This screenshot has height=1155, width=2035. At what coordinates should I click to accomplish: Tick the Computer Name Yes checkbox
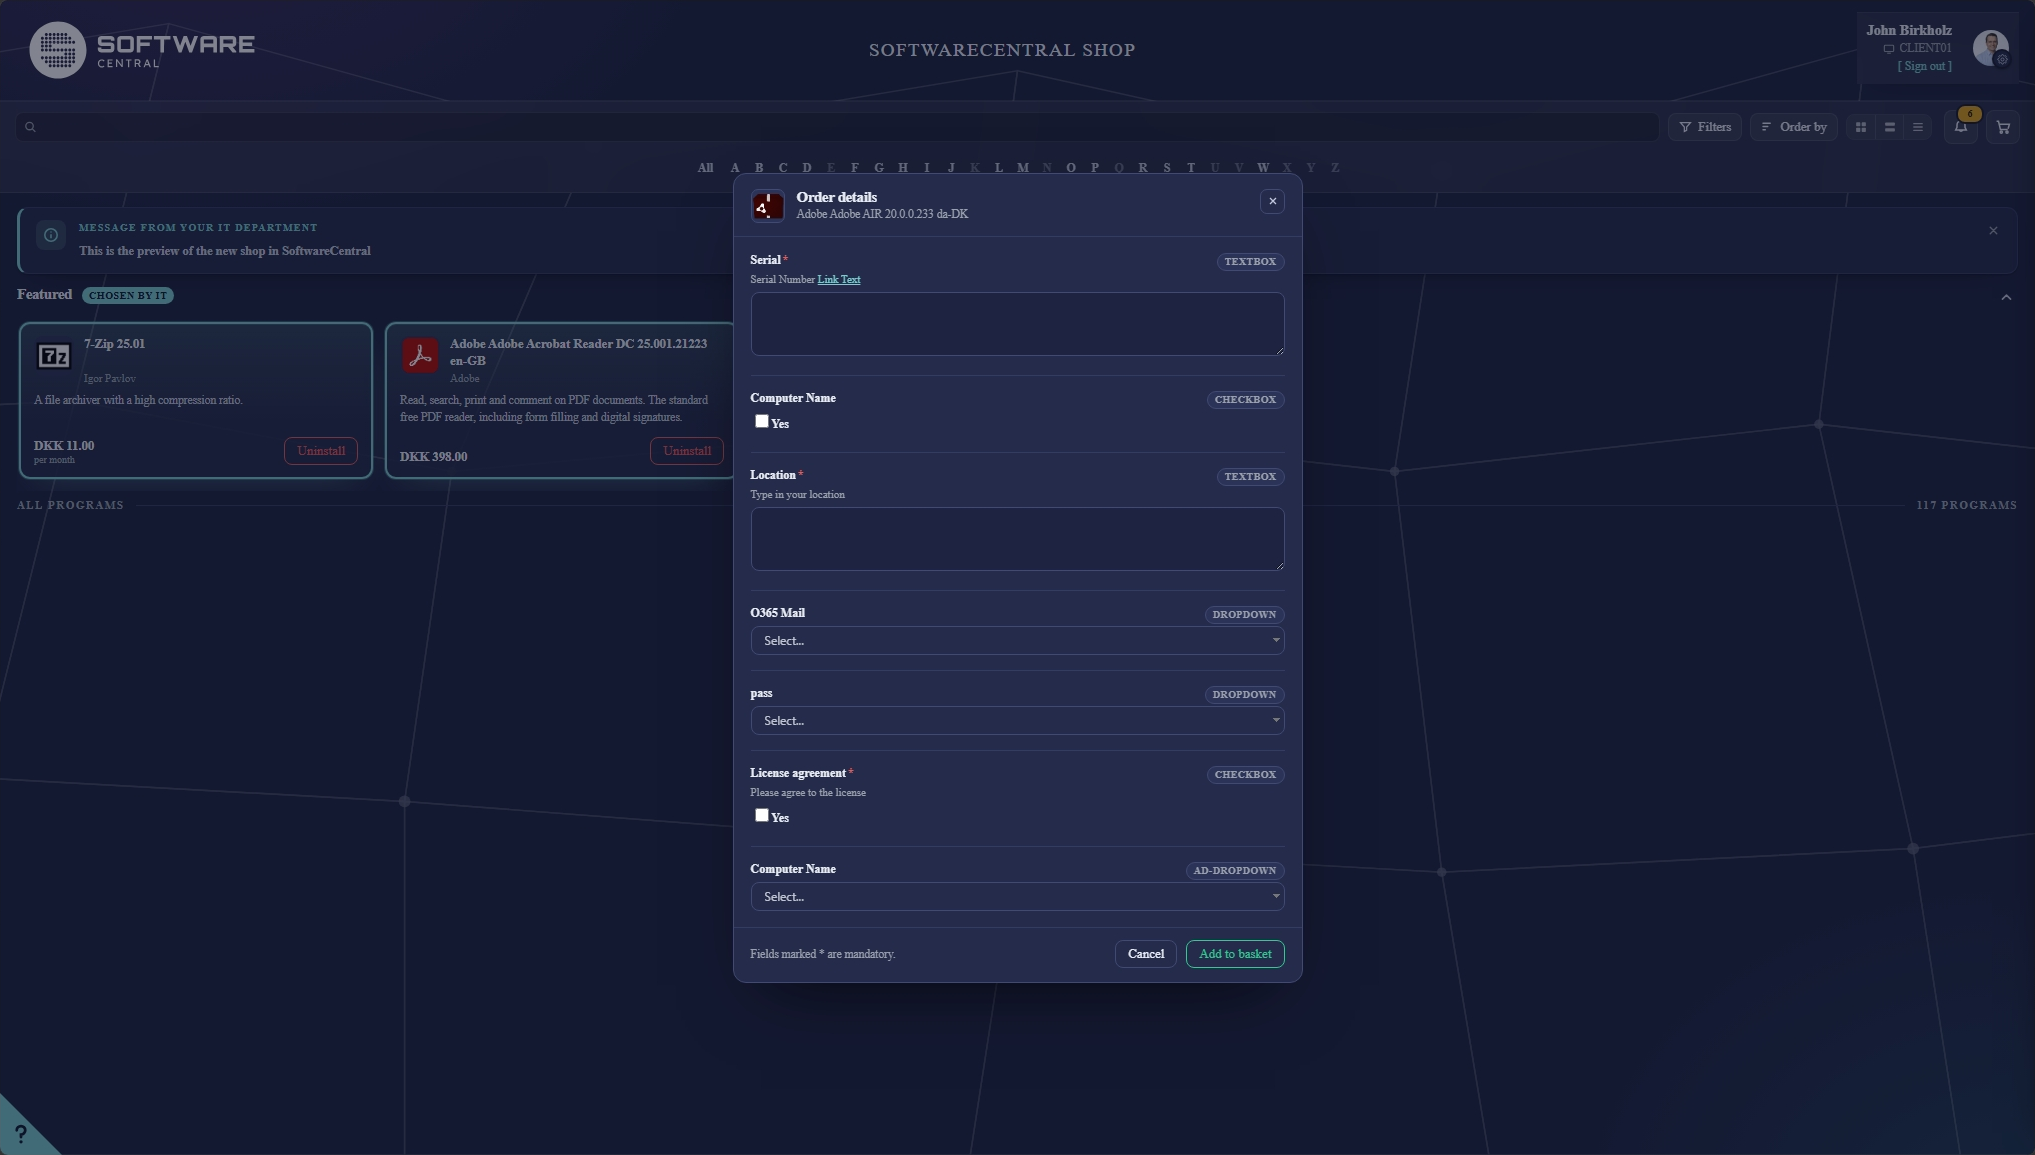[762, 421]
